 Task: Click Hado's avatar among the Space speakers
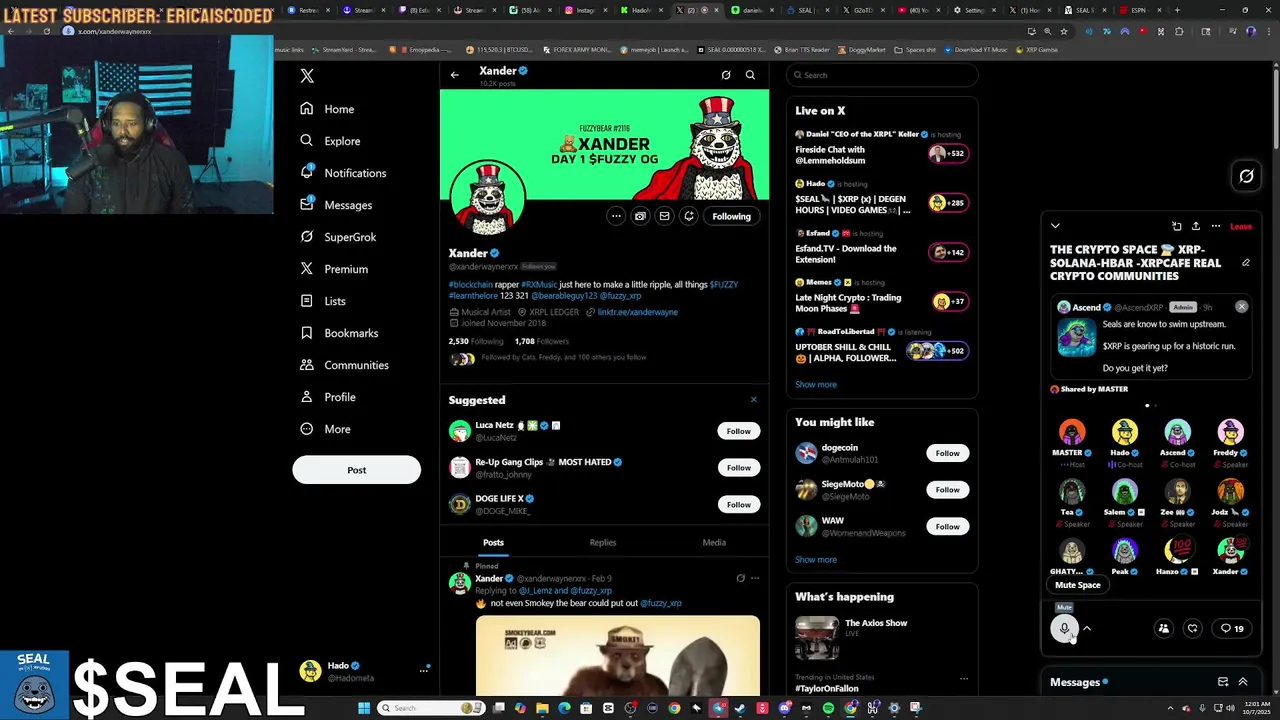1125,432
